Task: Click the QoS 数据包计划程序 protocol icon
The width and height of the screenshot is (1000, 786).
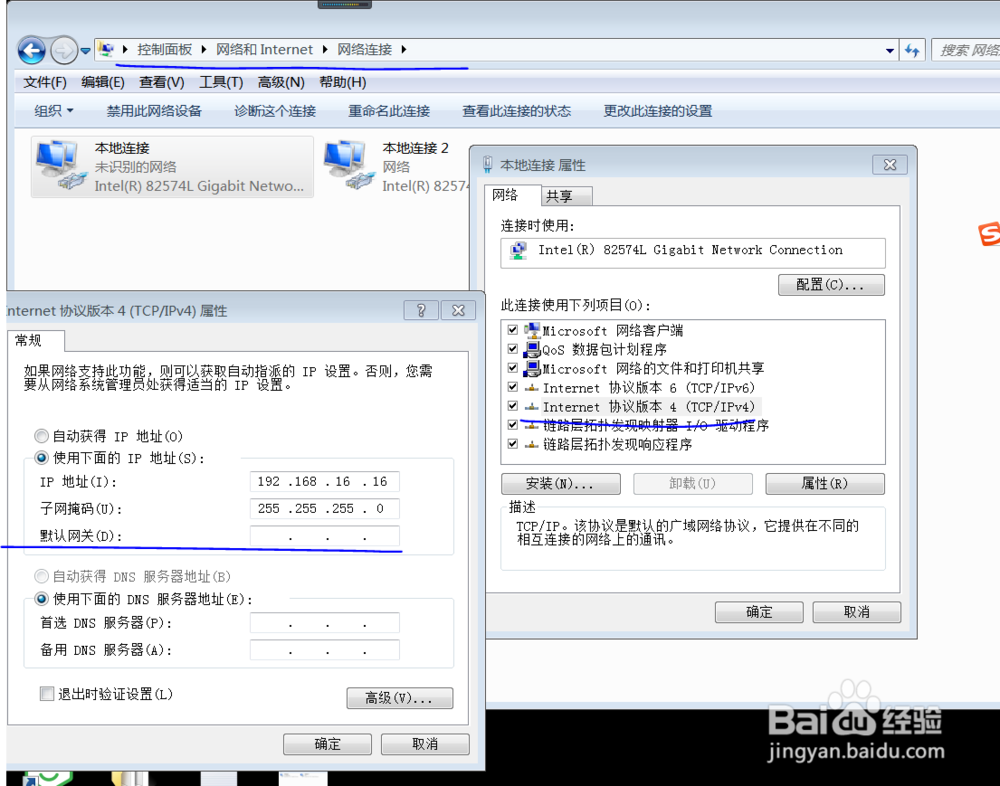Action: click(x=530, y=349)
